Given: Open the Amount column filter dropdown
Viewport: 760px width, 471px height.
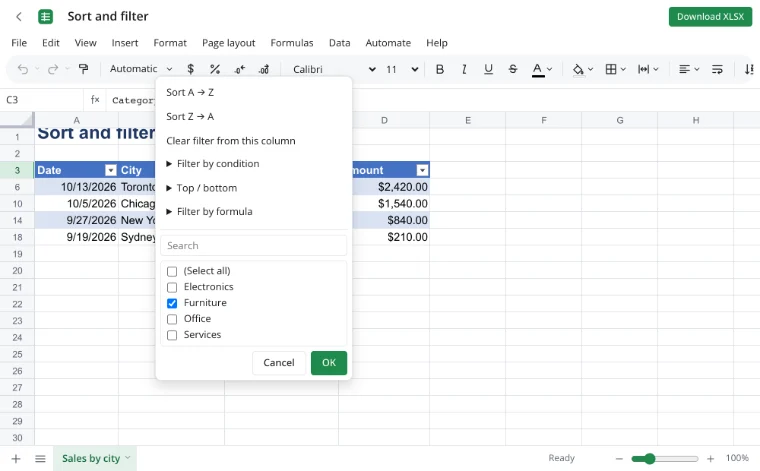Looking at the screenshot, I should tap(422, 170).
